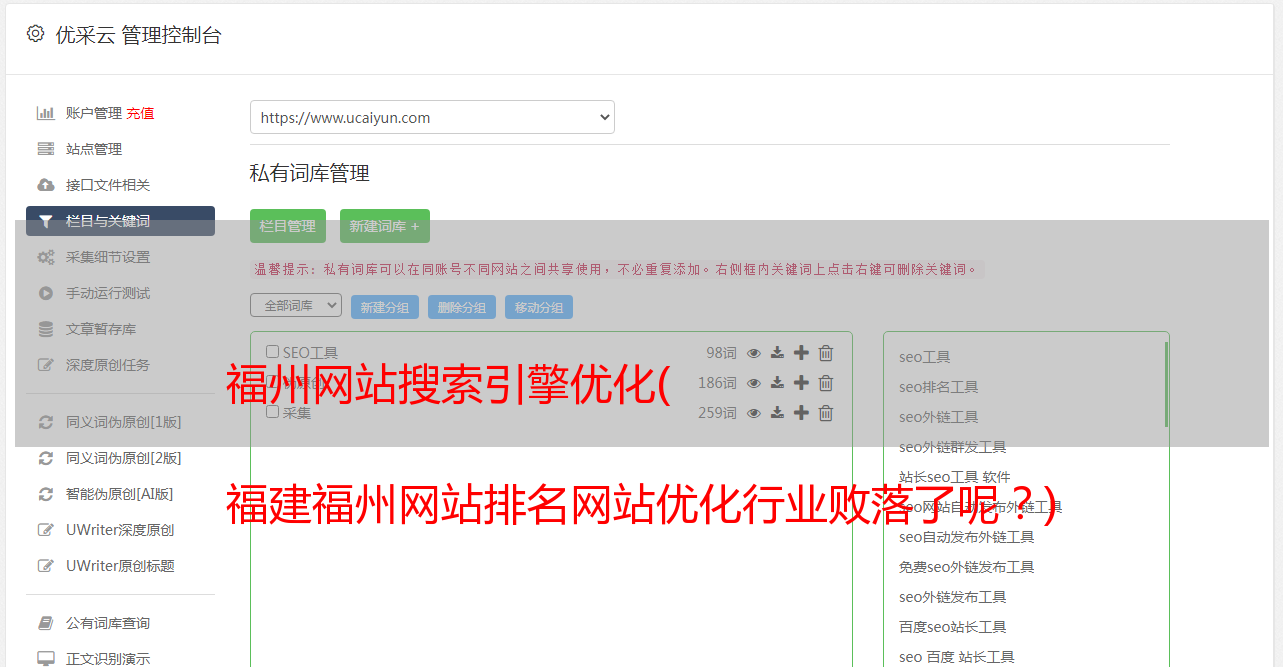Select keyword seo外链工具 in the right list

(938, 417)
